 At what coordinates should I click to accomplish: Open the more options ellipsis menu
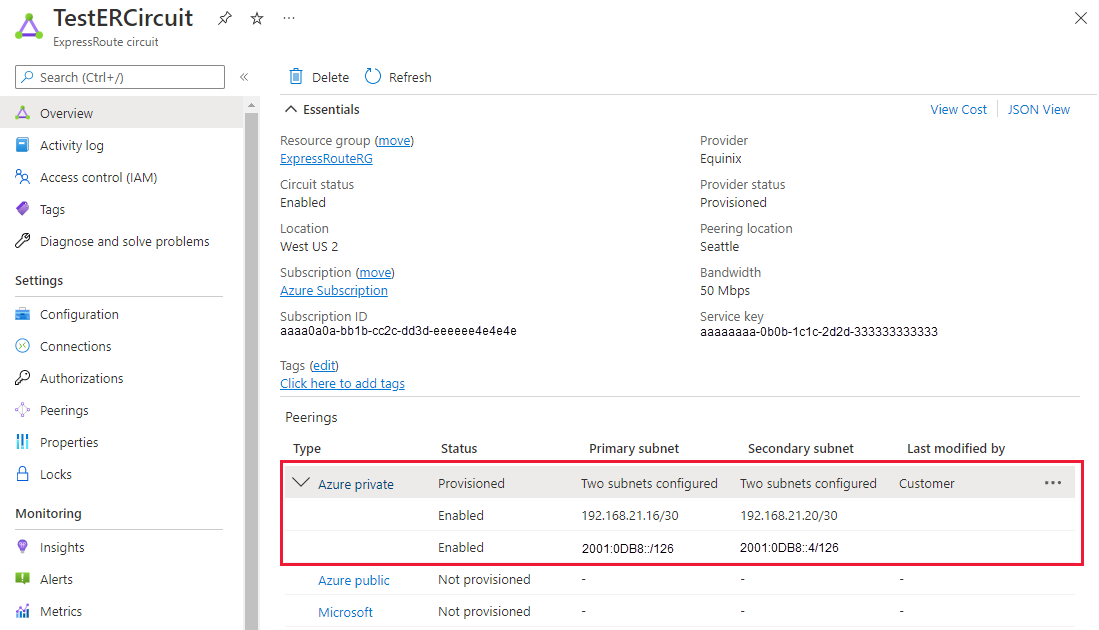point(289,17)
